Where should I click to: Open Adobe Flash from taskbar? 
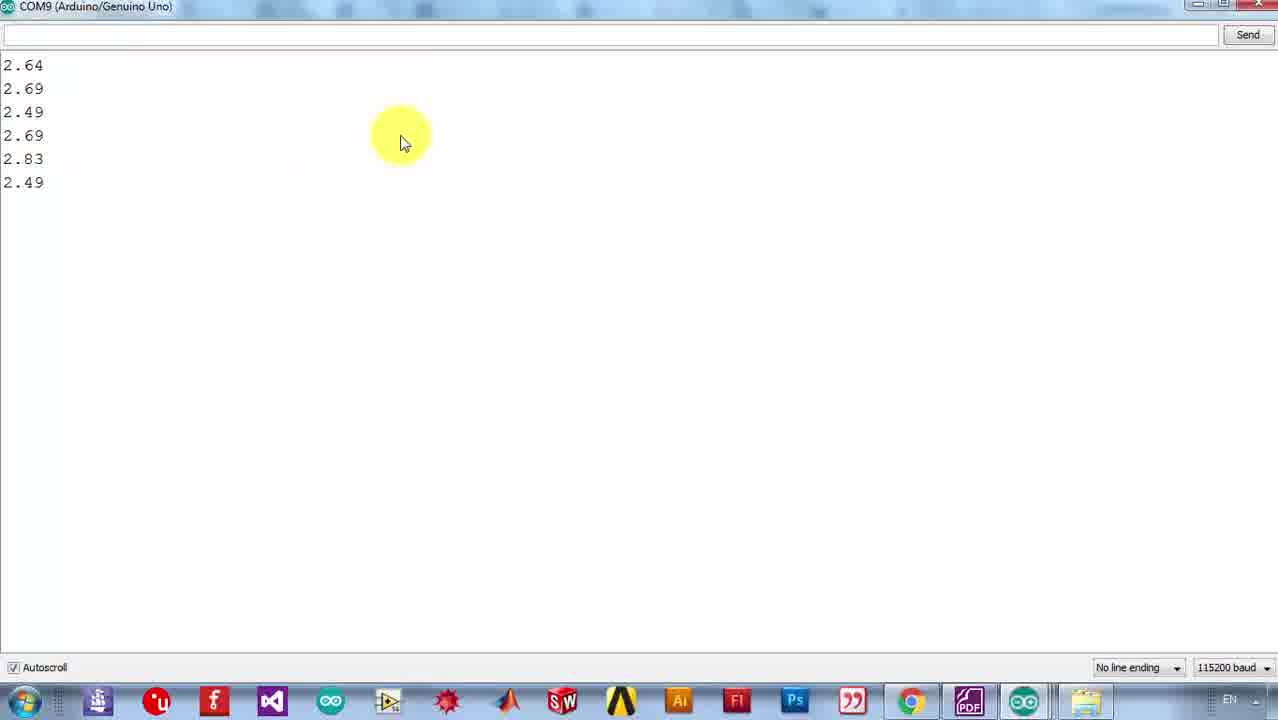[x=737, y=701]
